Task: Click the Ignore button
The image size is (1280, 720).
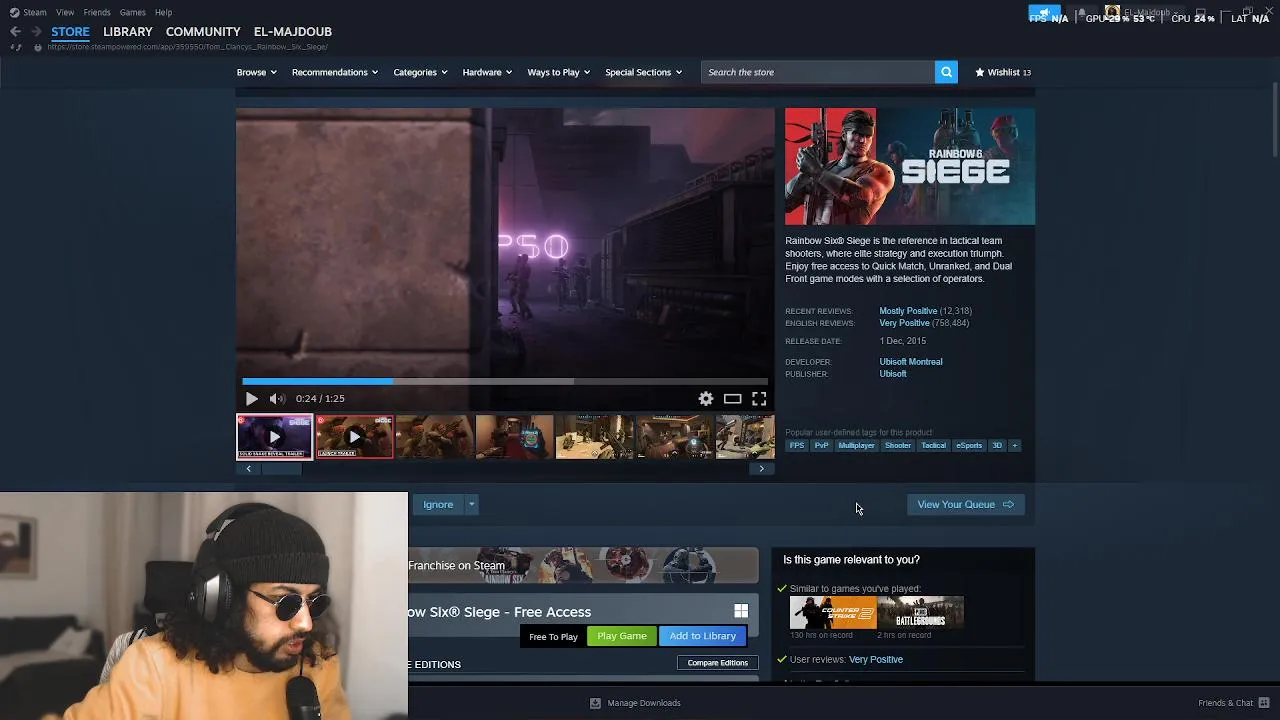Action: [438, 505]
